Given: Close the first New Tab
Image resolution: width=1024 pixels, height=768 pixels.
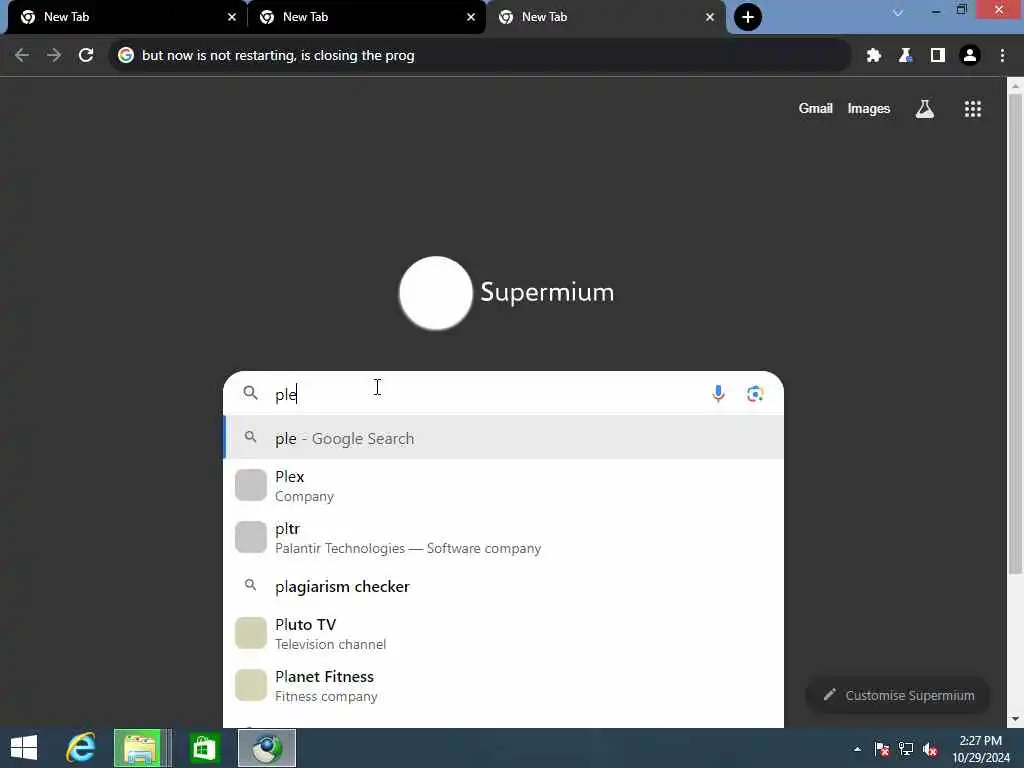Looking at the screenshot, I should (232, 17).
